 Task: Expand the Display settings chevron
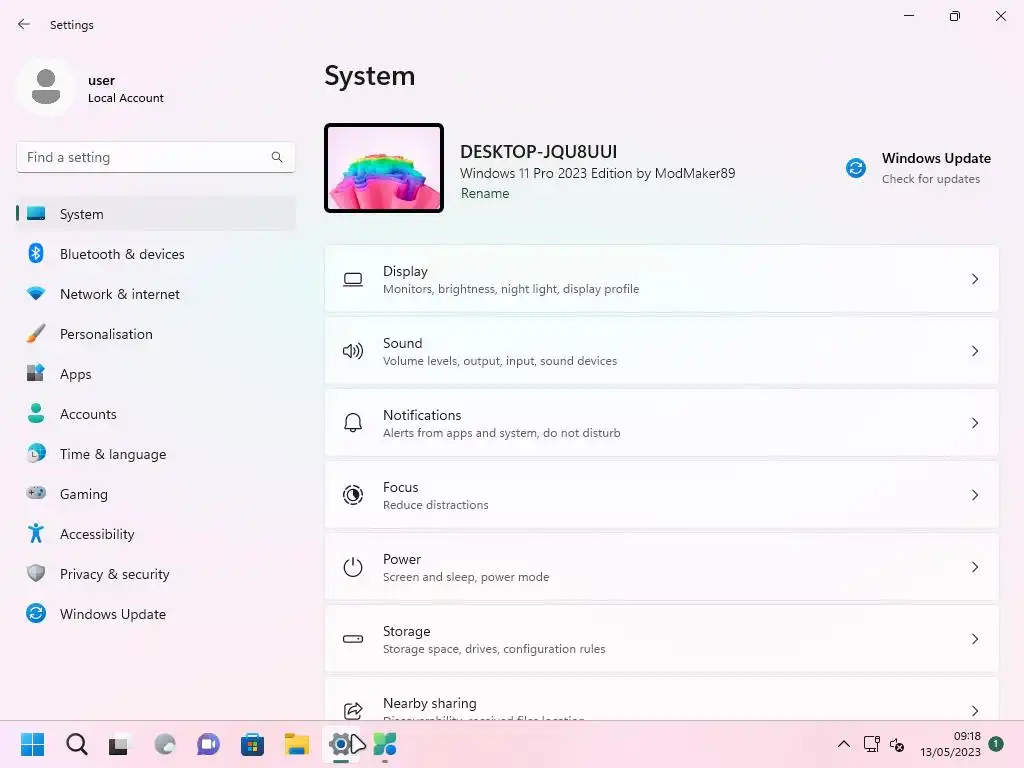click(x=974, y=280)
